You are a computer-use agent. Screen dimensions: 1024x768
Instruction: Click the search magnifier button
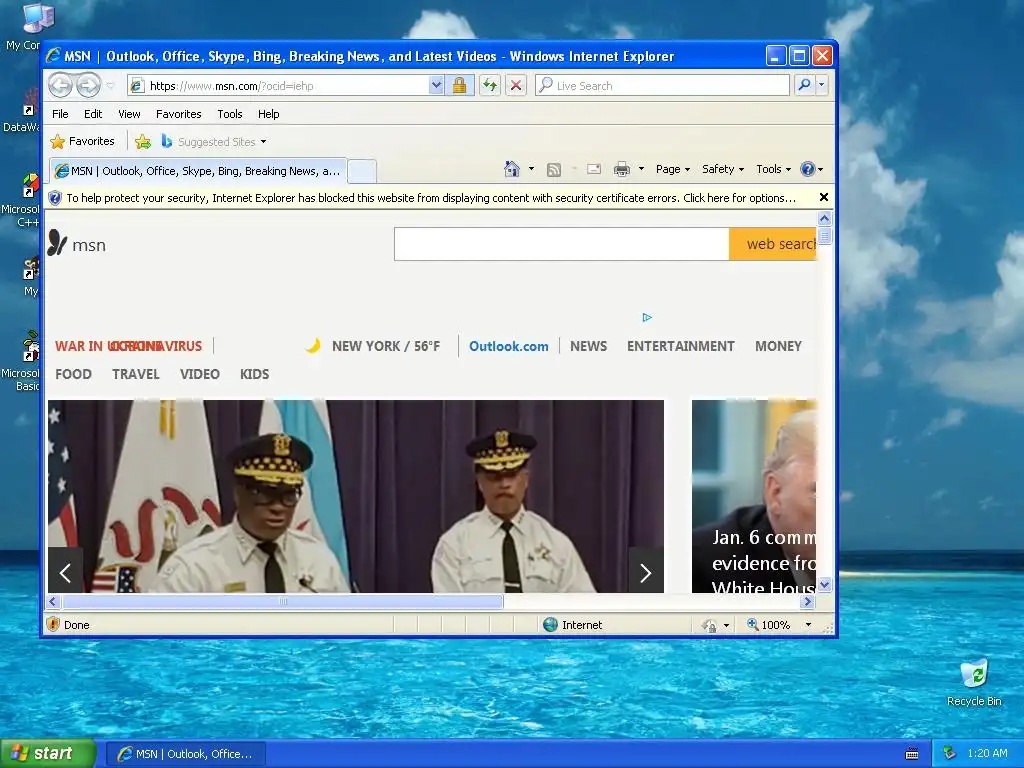(805, 86)
